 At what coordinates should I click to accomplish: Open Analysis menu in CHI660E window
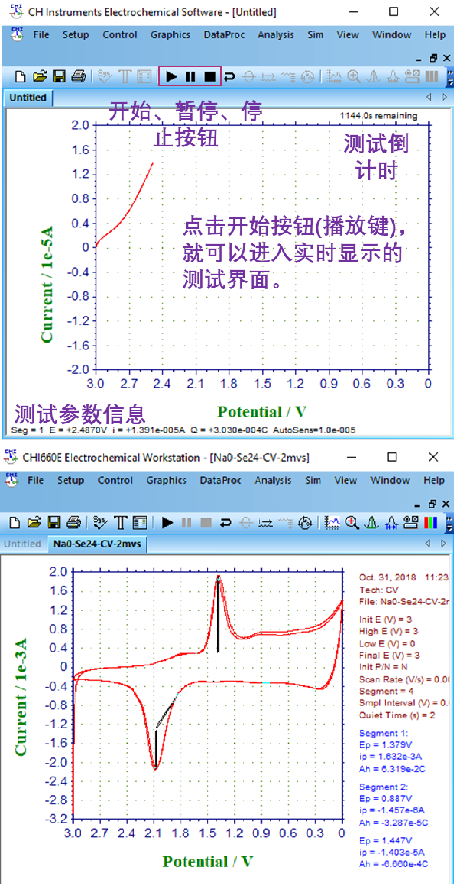[273, 480]
